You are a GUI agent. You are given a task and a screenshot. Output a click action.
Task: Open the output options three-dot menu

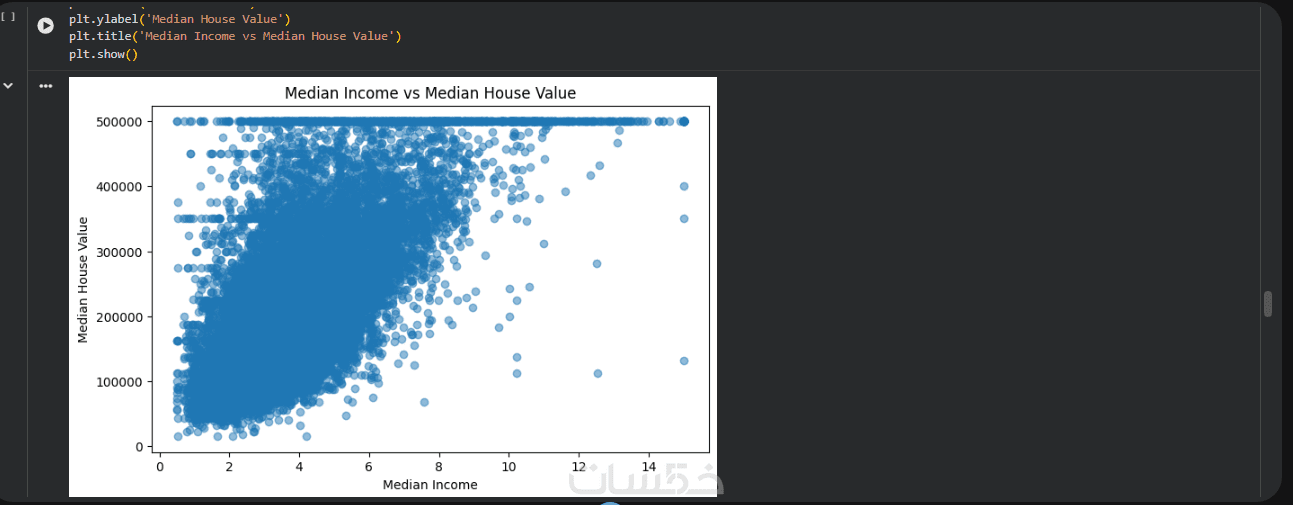coord(45,86)
